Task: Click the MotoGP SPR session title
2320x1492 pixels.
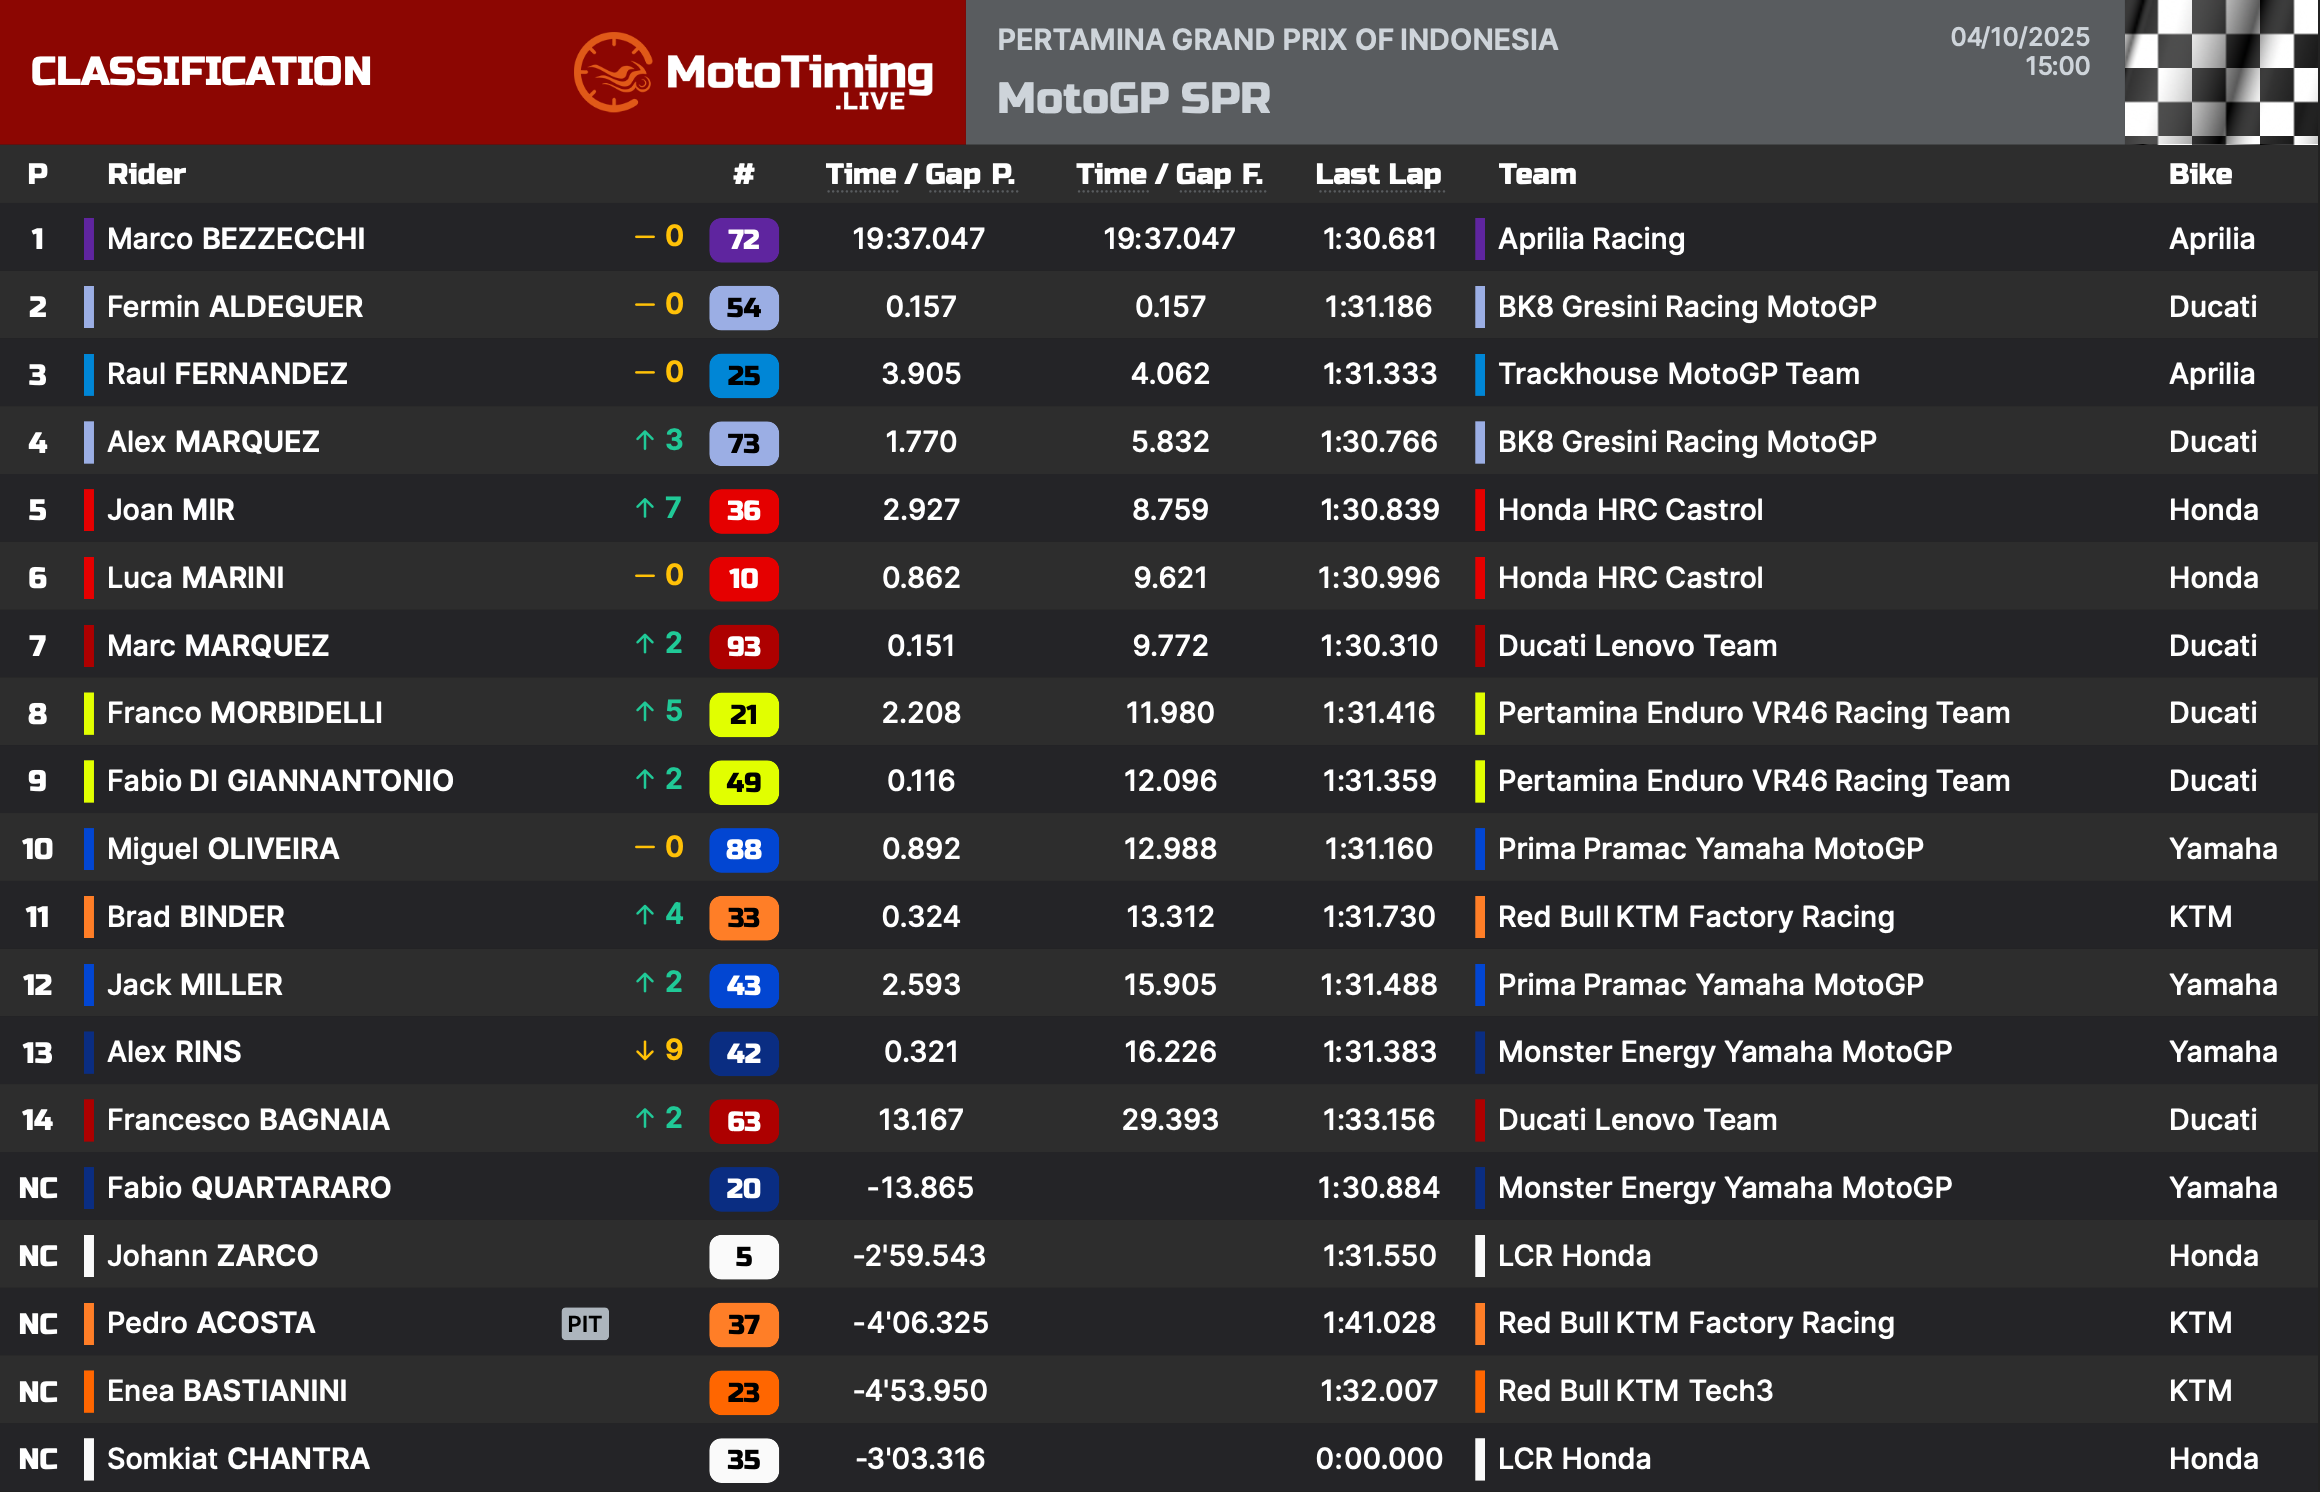Action: (1133, 98)
